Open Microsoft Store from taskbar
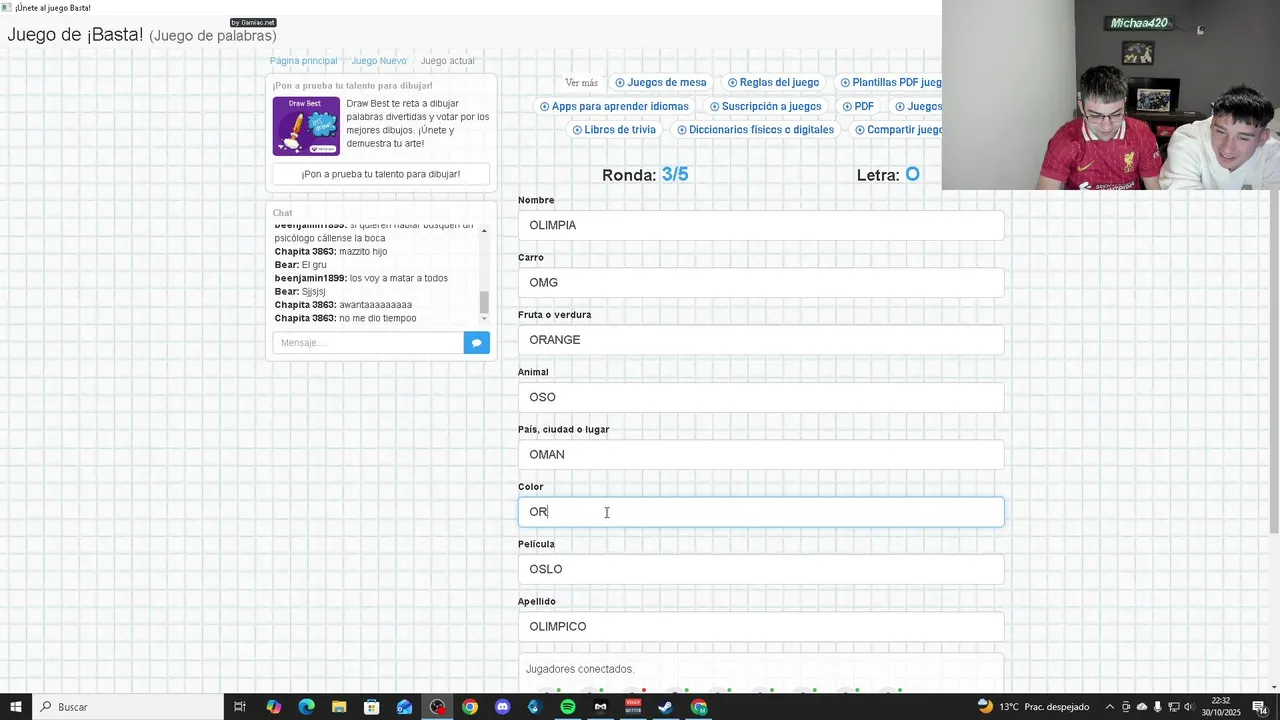 tap(371, 707)
